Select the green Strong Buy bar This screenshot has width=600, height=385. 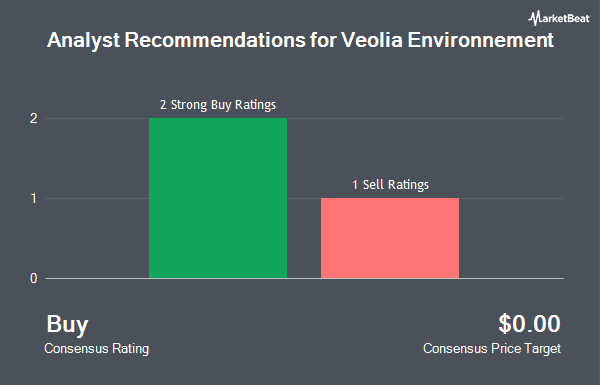tap(218, 198)
